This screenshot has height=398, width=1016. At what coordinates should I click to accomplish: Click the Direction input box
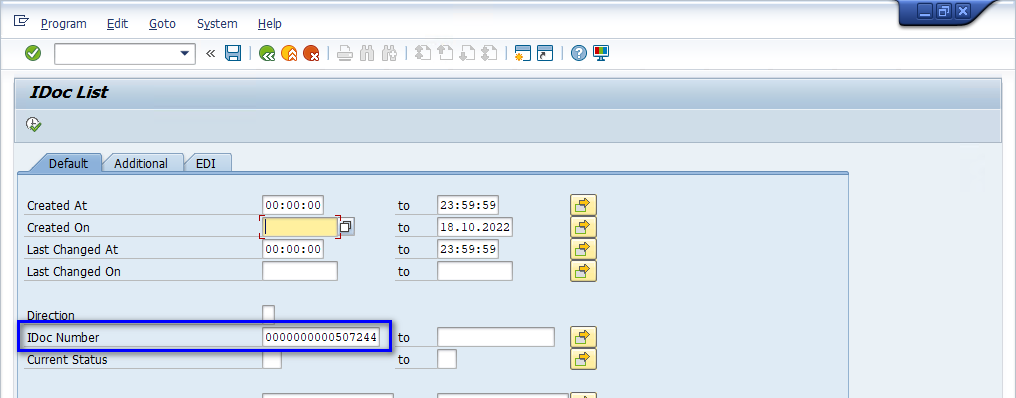(268, 315)
